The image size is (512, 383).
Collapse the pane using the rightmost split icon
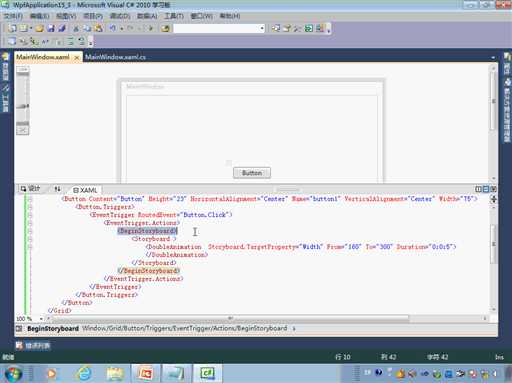(494, 189)
